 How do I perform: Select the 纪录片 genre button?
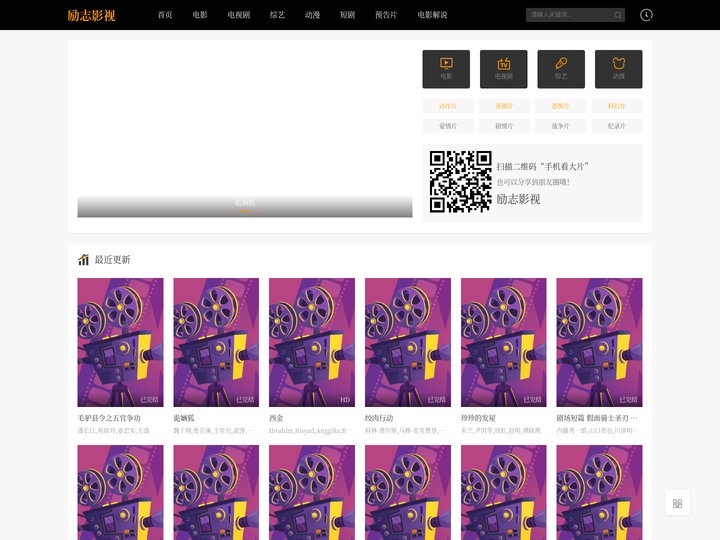pos(617,126)
